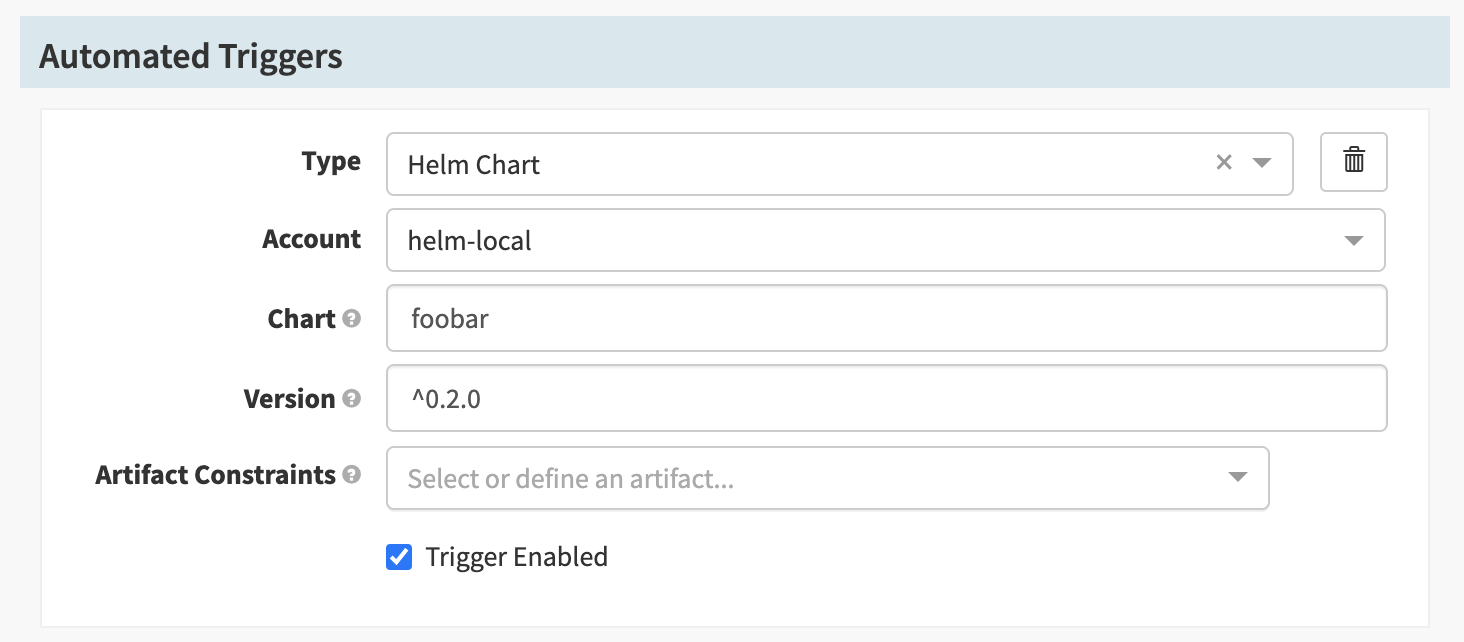Click the help icon next to Chart
The image size is (1464, 642).
(x=351, y=319)
